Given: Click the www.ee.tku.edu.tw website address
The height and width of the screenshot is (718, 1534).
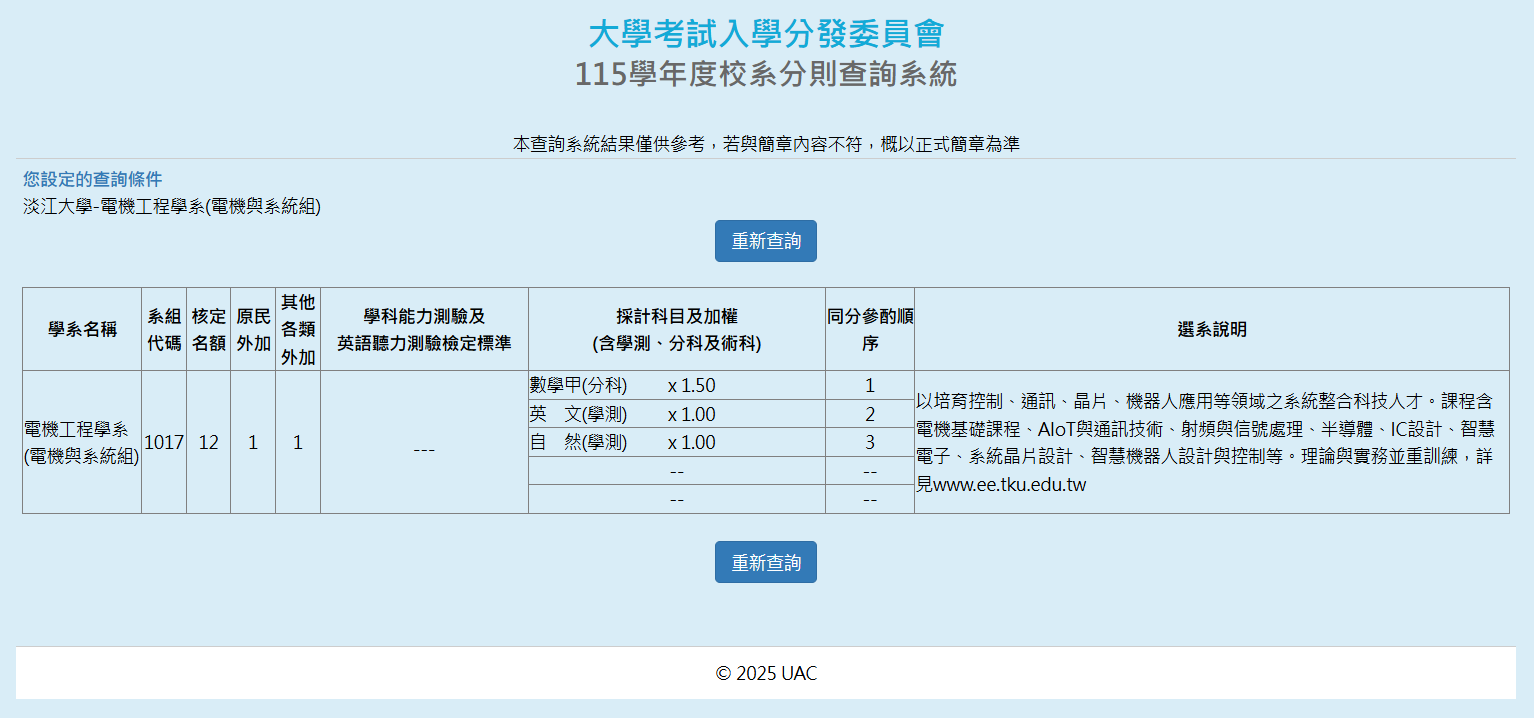Looking at the screenshot, I should coord(1009,485).
